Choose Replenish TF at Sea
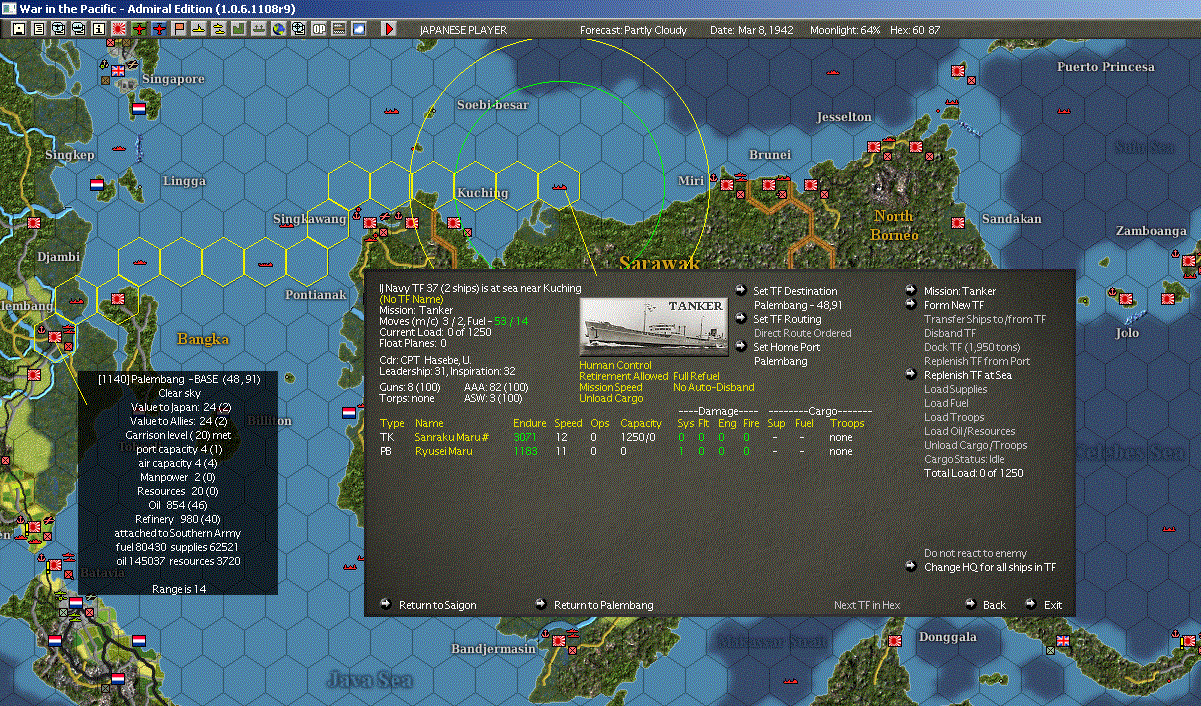The width and height of the screenshot is (1201, 706). coord(968,375)
